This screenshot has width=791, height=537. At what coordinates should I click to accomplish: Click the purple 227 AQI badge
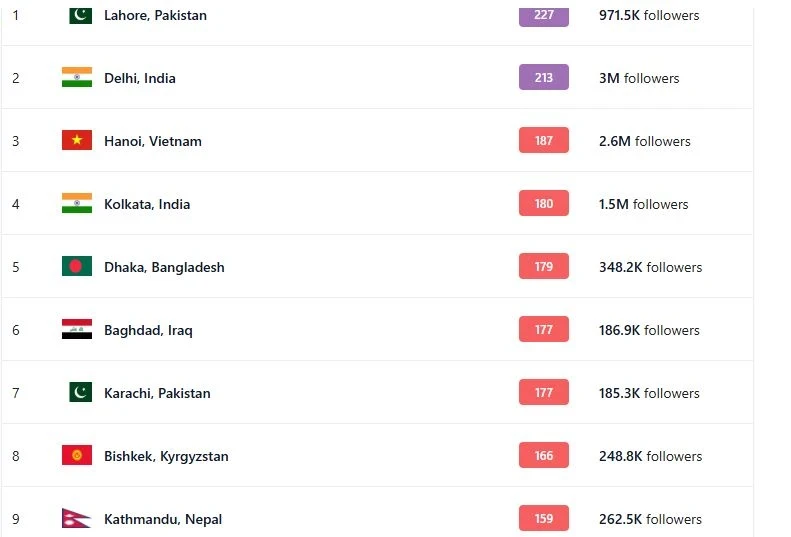pyautogui.click(x=544, y=15)
